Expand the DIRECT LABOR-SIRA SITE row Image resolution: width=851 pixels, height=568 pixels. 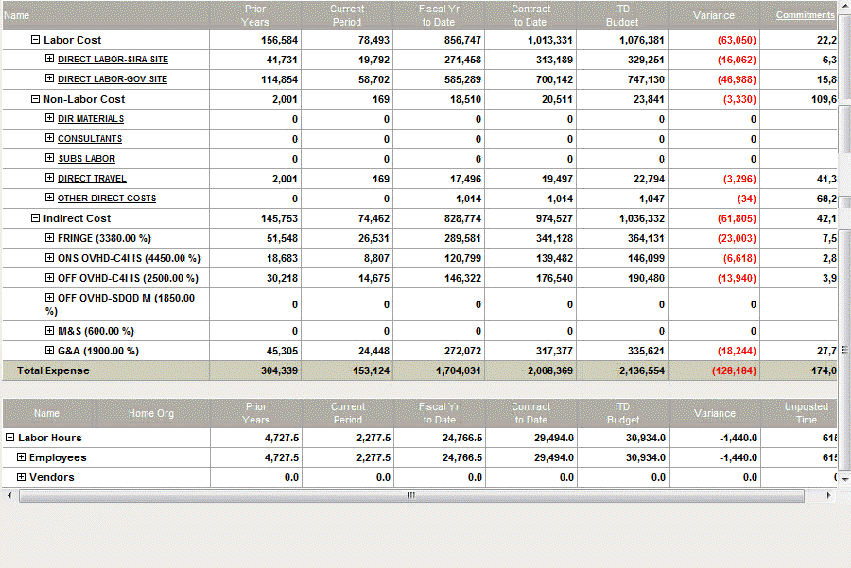tap(50, 59)
